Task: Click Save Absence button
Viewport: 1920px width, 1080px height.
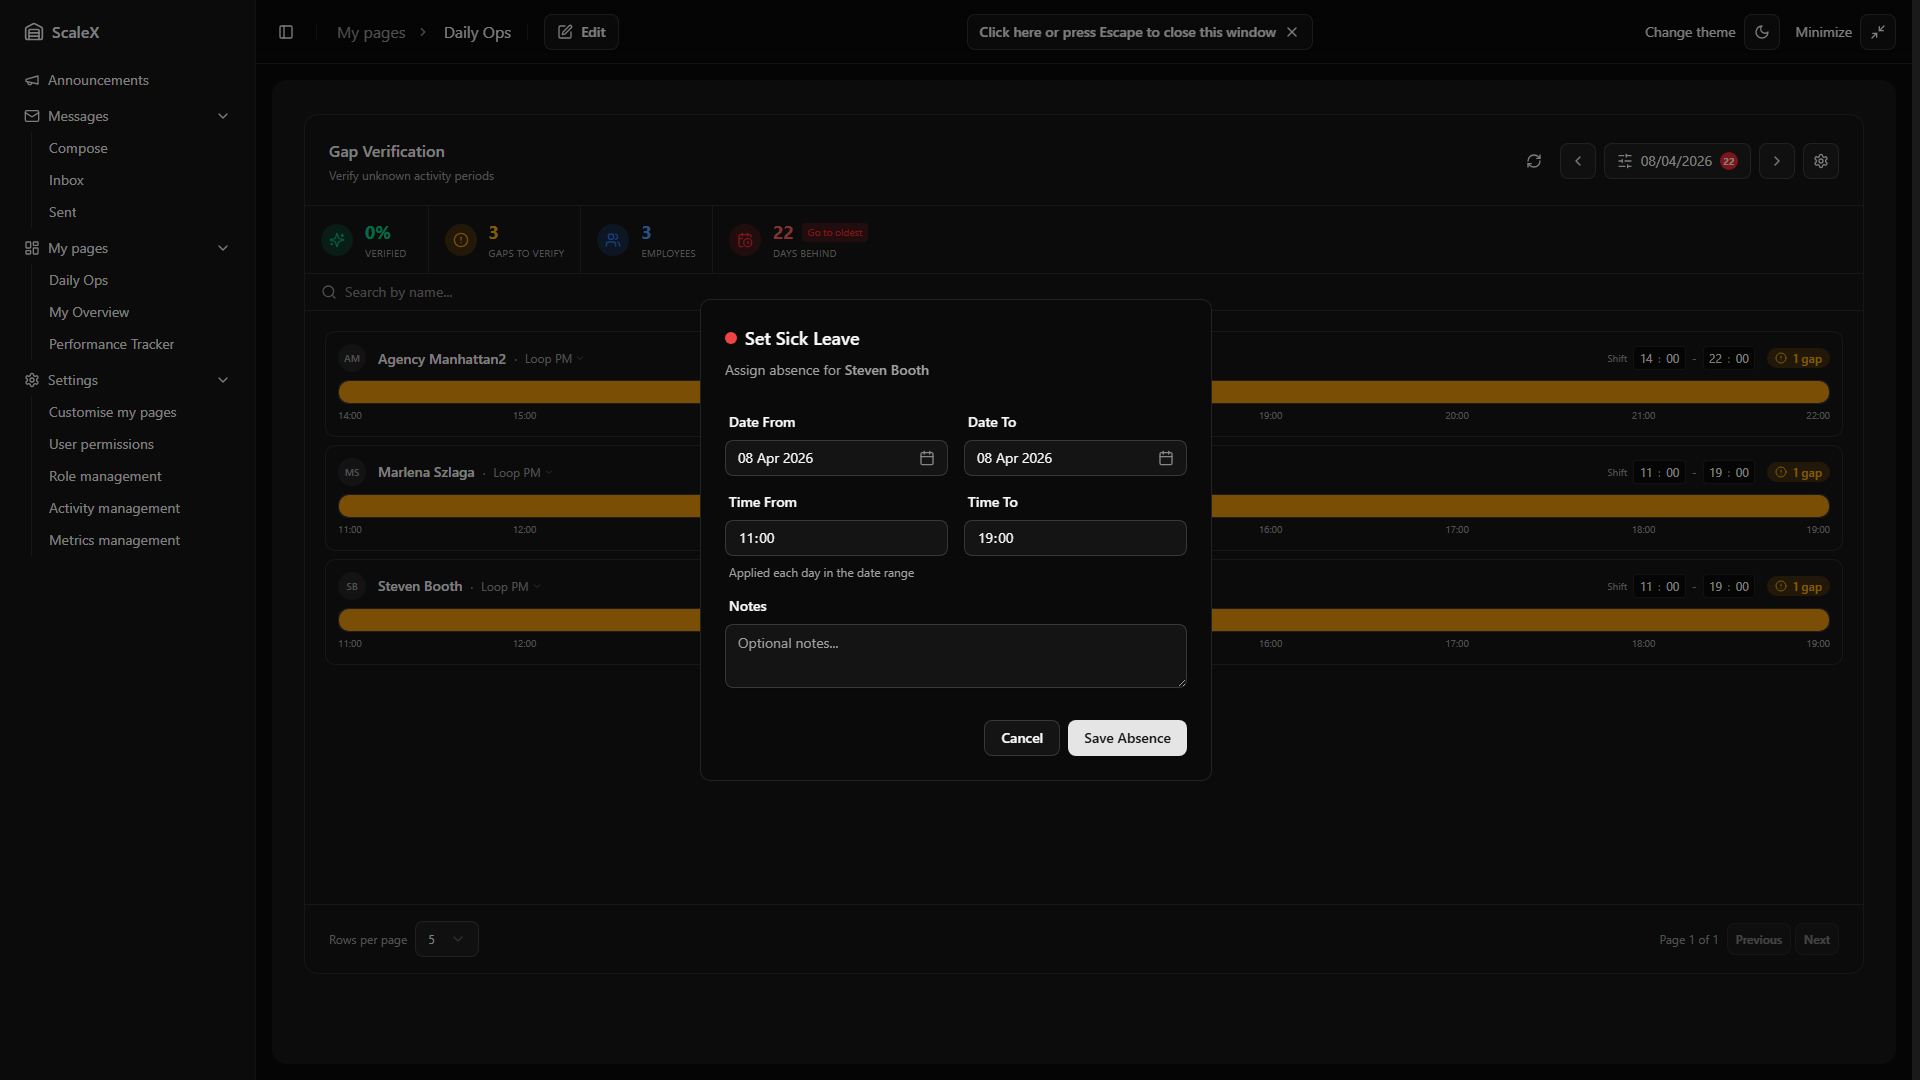Action: point(1127,738)
